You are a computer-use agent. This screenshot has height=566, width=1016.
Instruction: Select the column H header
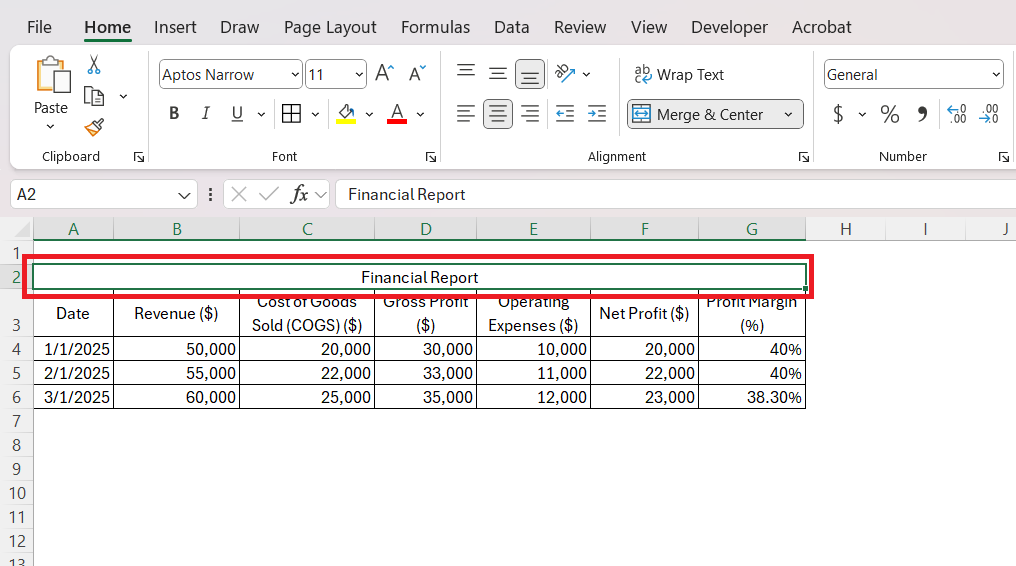(846, 229)
